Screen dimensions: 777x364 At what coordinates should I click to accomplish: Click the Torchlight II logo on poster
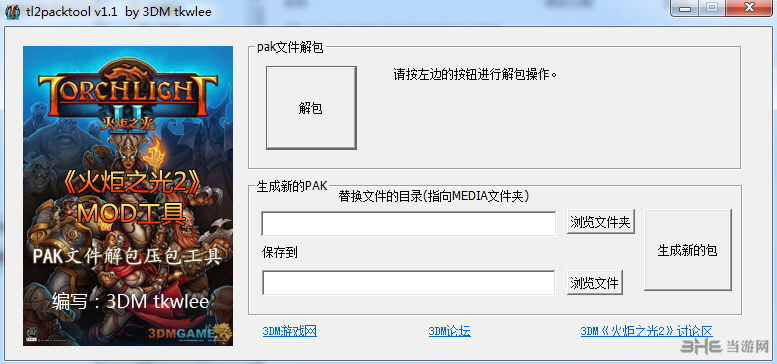click(128, 98)
